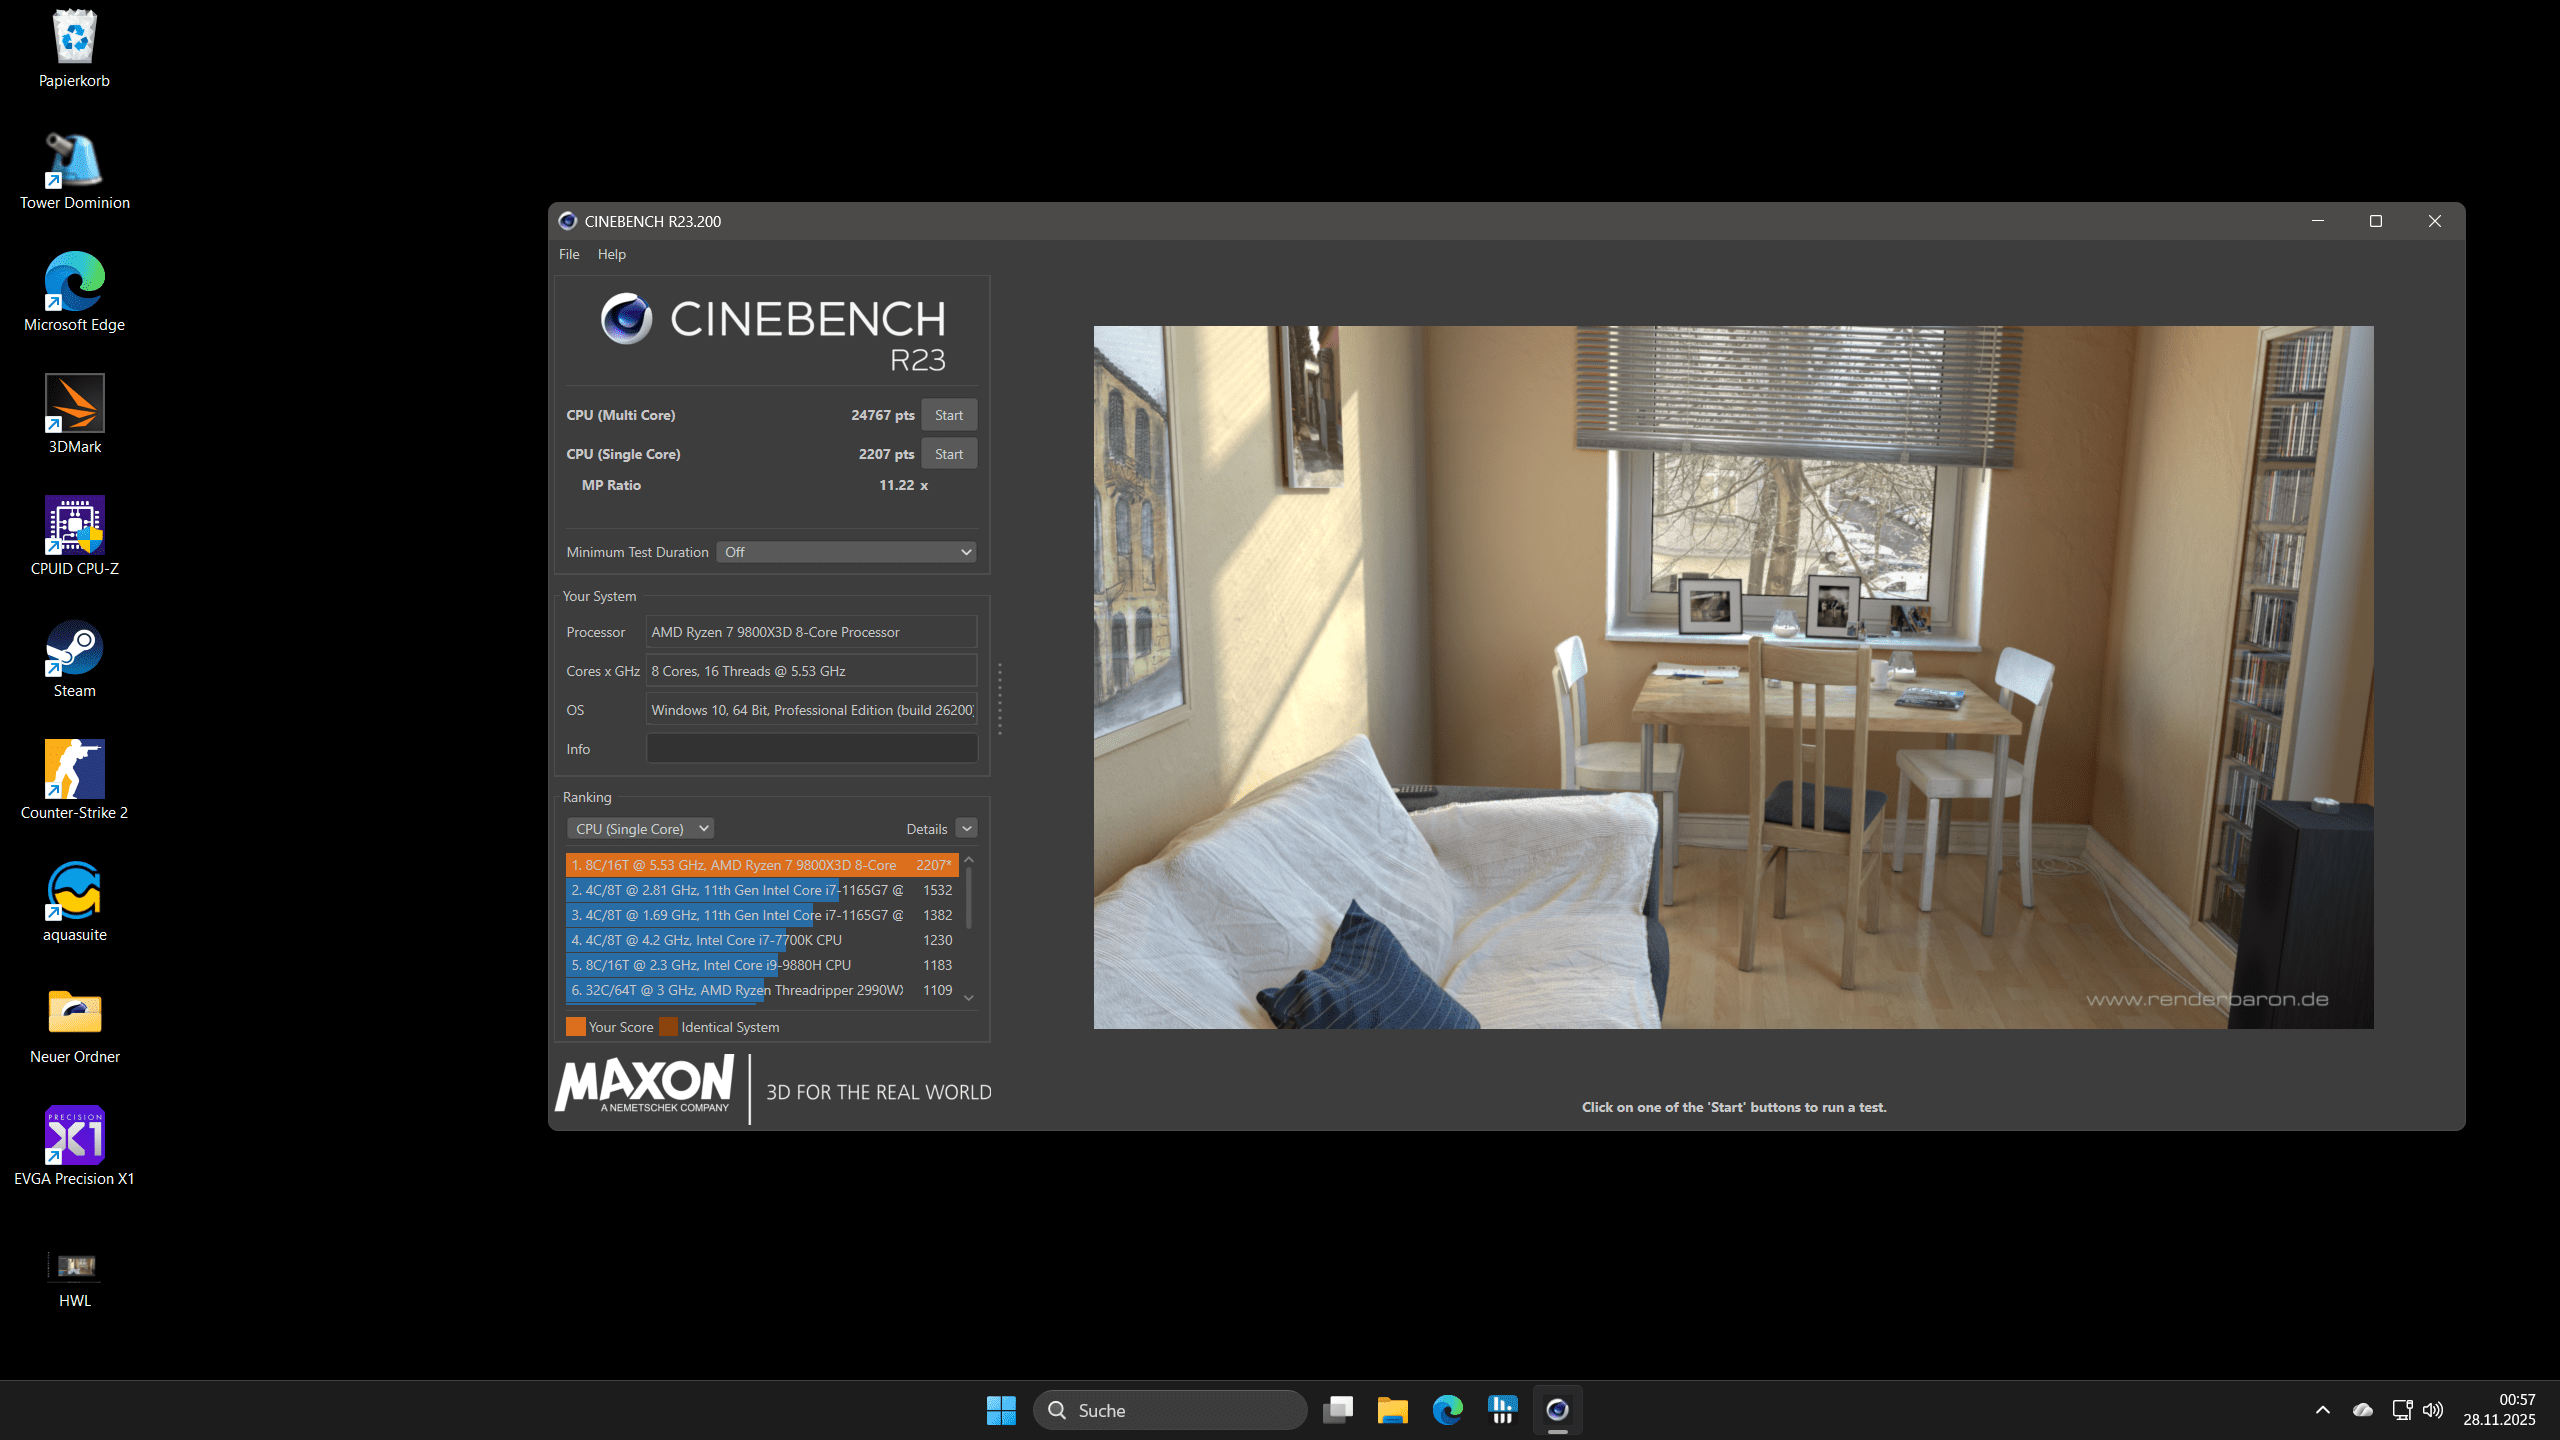
Task: Expand the Details dropdown arrow
Action: [x=966, y=829]
